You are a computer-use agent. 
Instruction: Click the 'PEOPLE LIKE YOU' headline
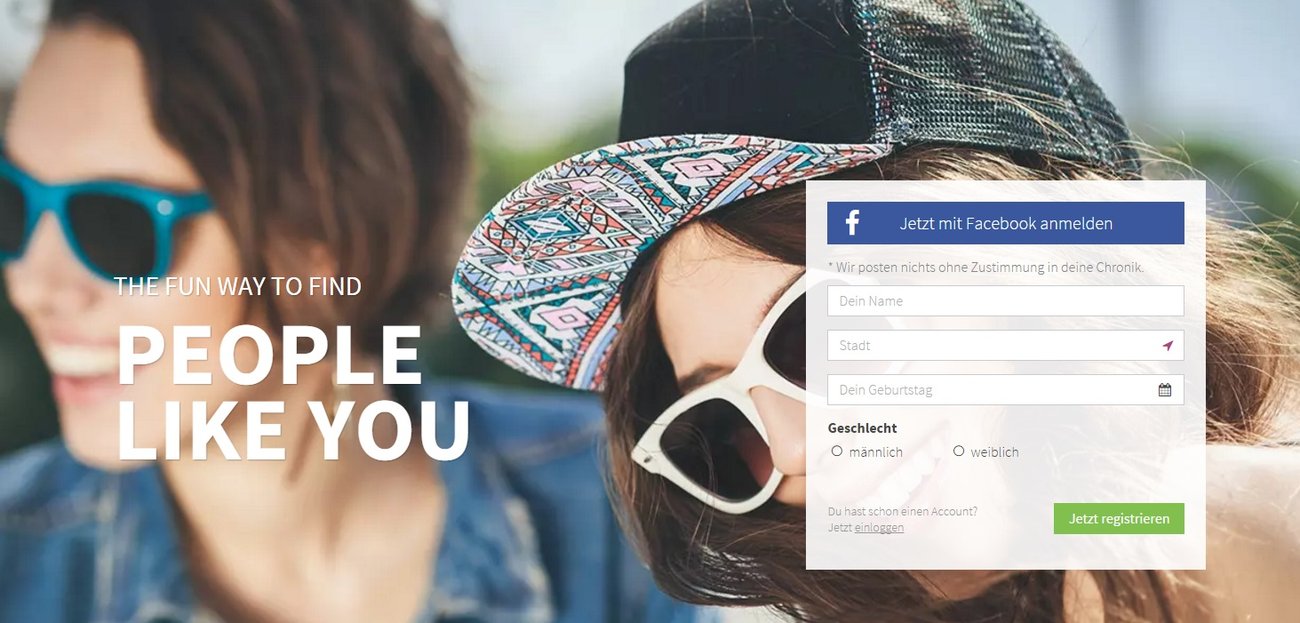(292, 391)
